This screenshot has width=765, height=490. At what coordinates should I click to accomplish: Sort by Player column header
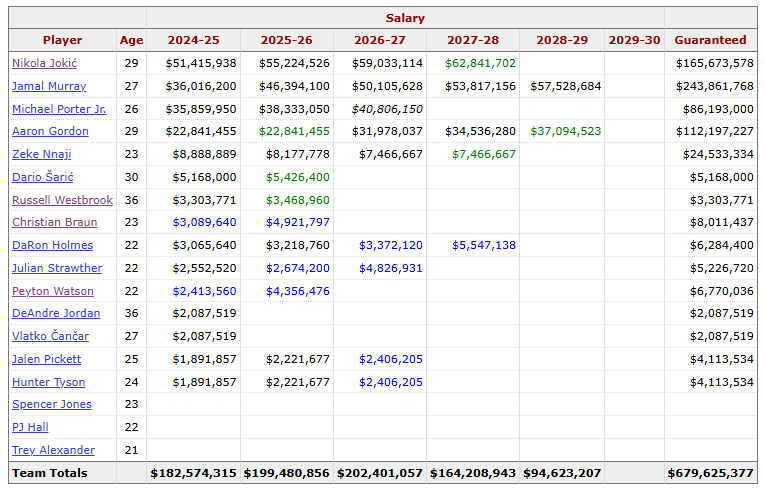coord(62,40)
